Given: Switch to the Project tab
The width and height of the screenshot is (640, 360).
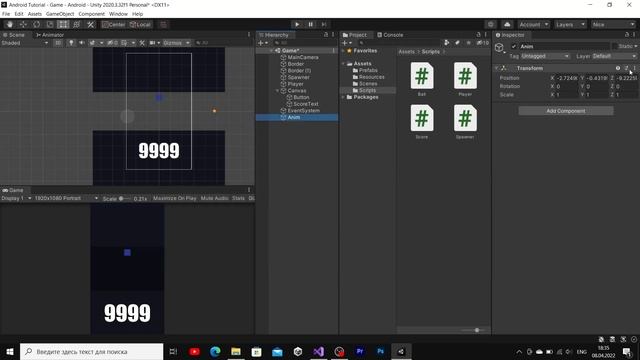Looking at the screenshot, I should [x=355, y=35].
